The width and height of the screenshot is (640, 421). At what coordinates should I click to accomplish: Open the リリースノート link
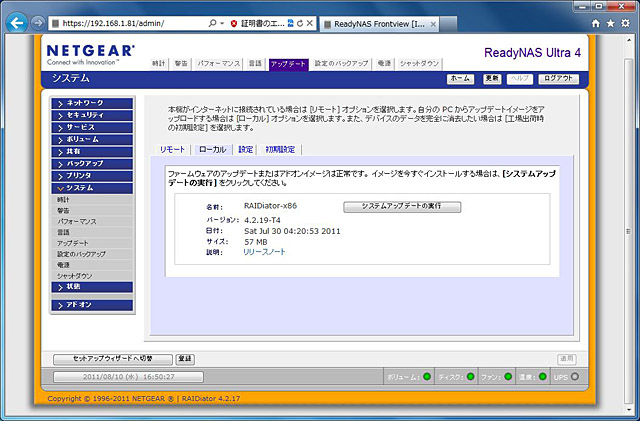(264, 253)
